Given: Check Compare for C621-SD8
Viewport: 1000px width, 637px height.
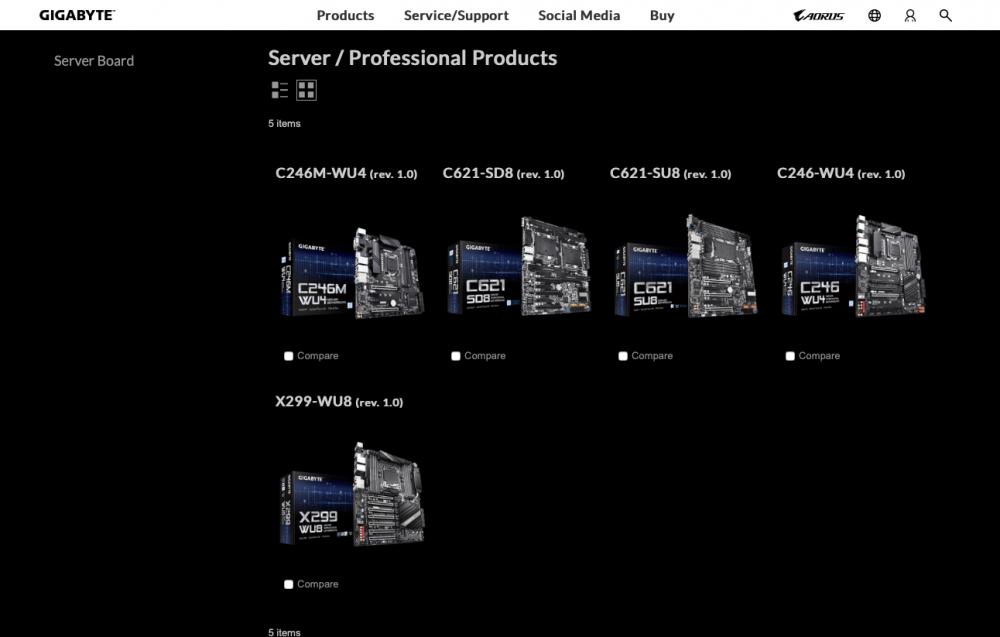Looking at the screenshot, I should pyautogui.click(x=455, y=356).
